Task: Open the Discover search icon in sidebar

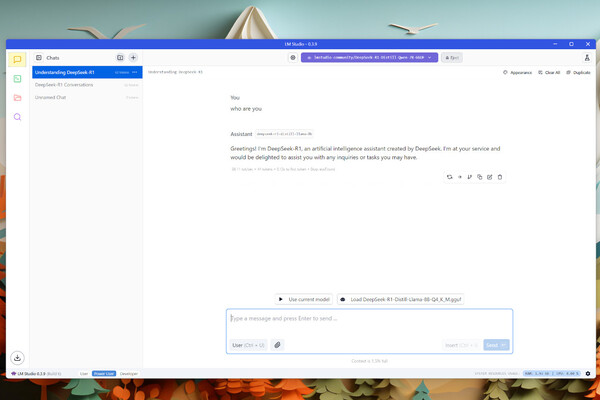Action: coord(17,117)
